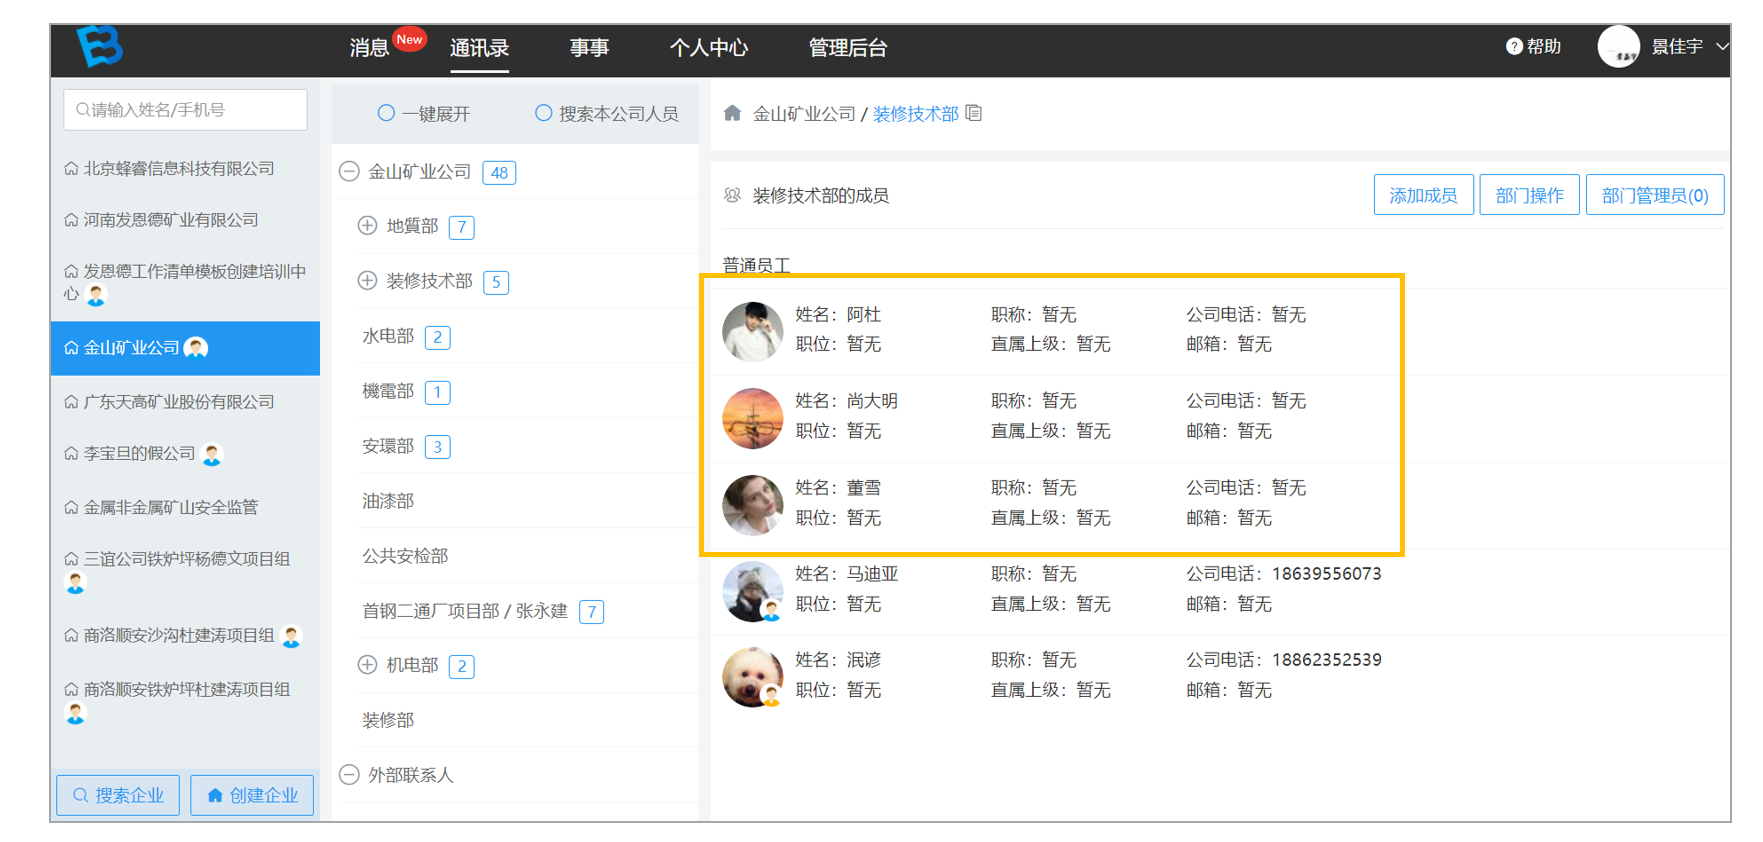Click the help question mark icon

(x=1514, y=46)
